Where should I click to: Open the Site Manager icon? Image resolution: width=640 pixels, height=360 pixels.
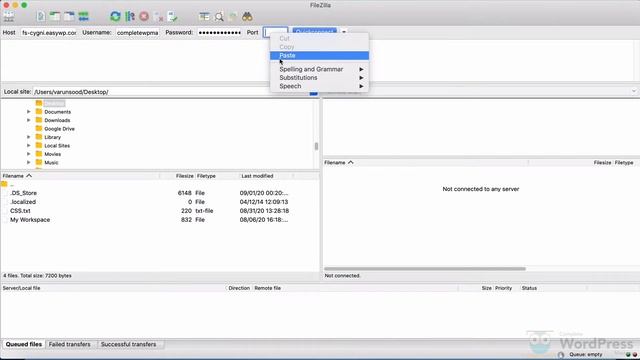coord(9,16)
